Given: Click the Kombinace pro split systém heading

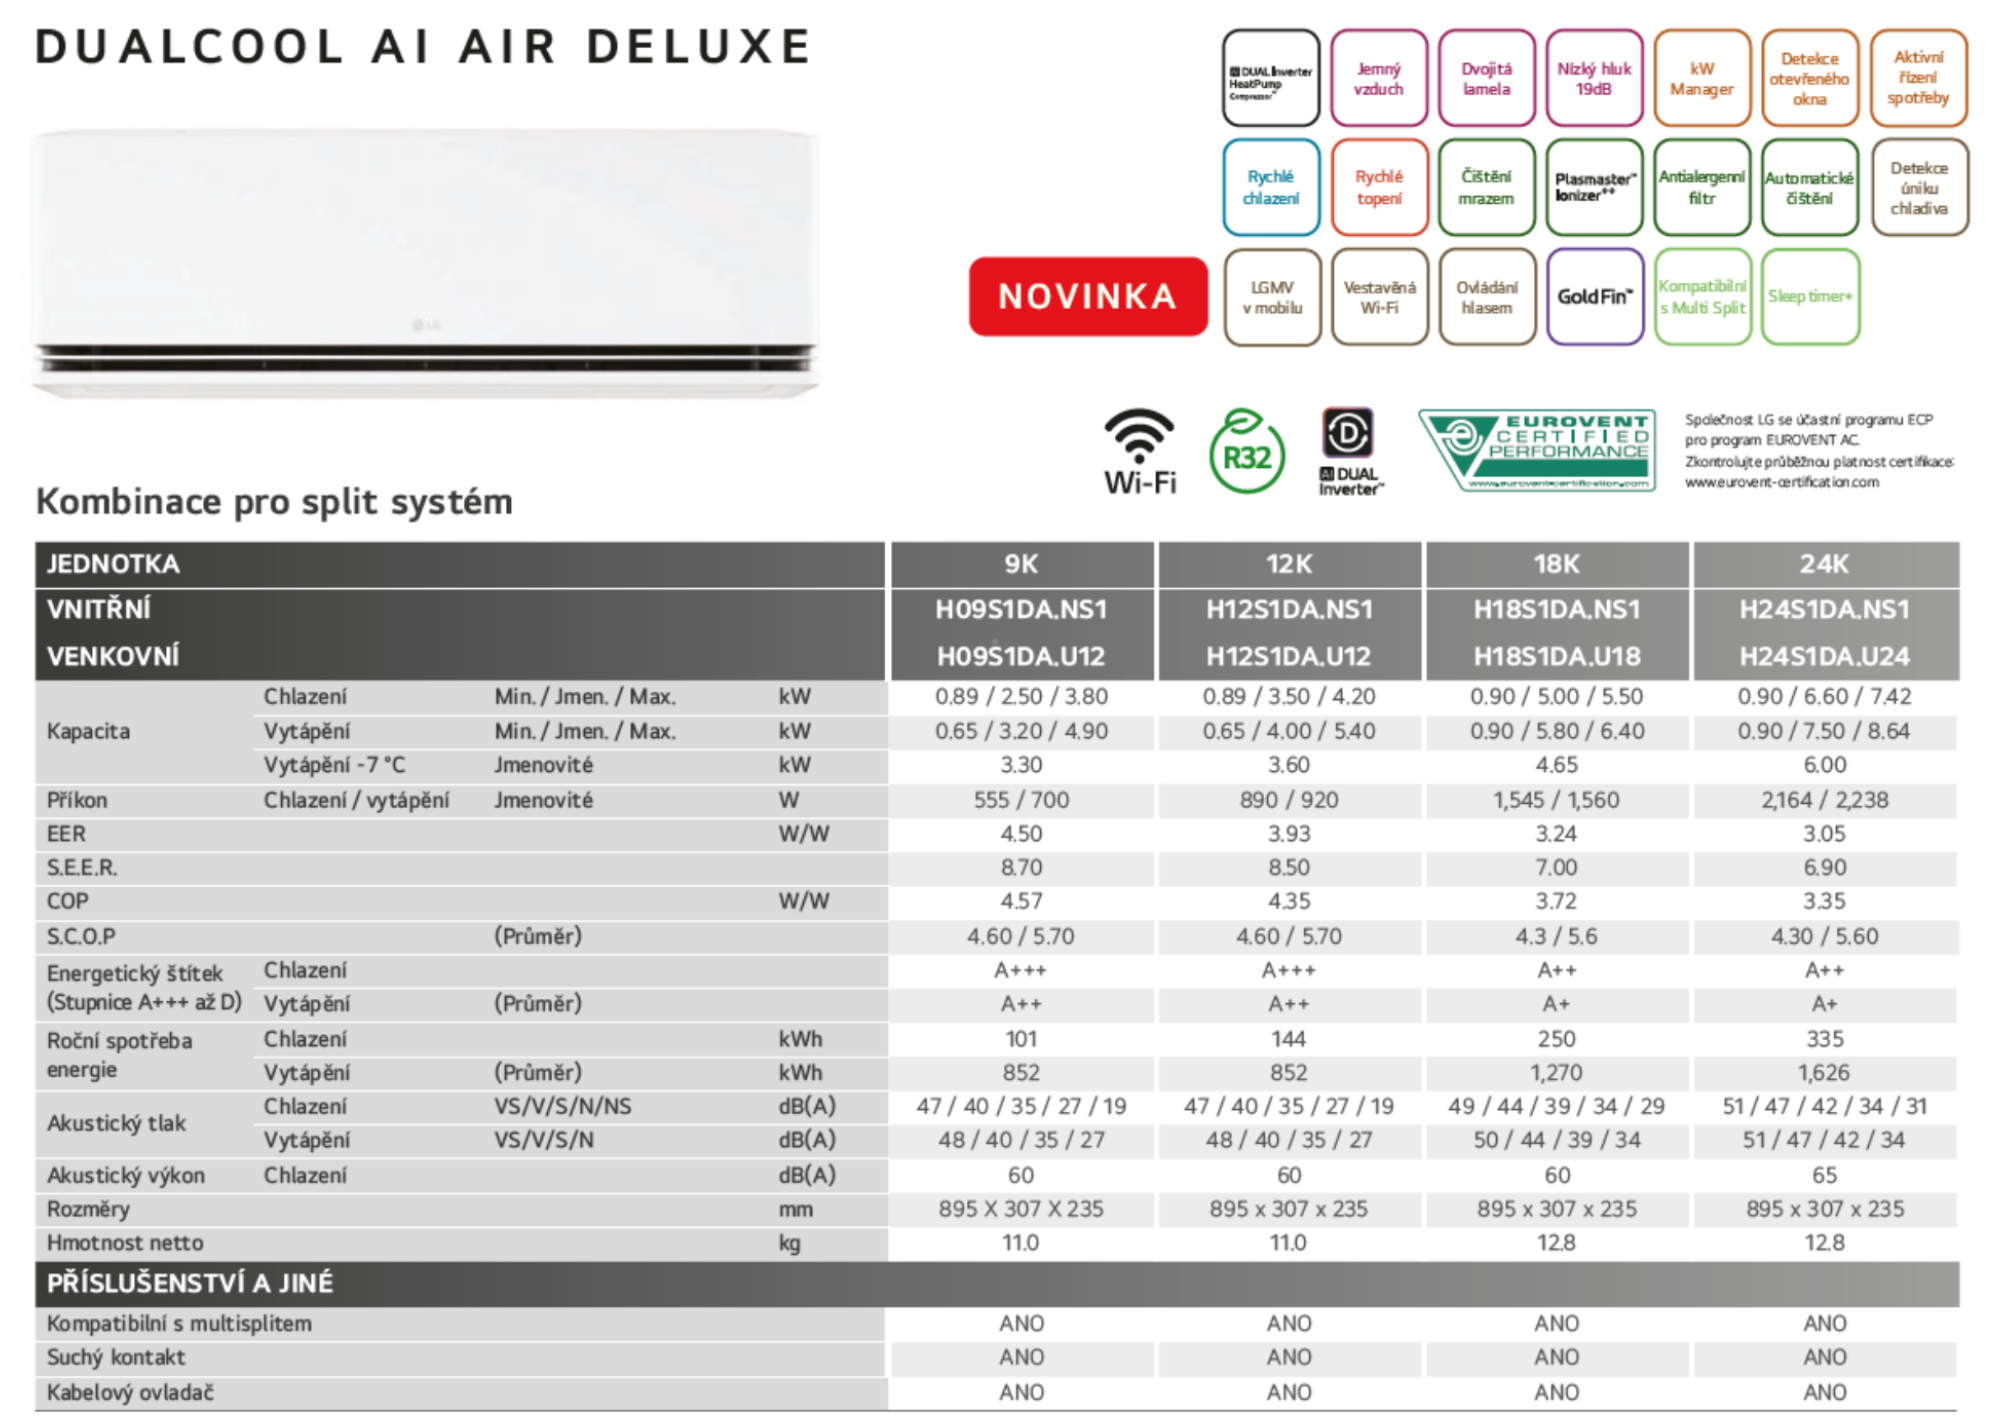Looking at the screenshot, I should pos(274,502).
